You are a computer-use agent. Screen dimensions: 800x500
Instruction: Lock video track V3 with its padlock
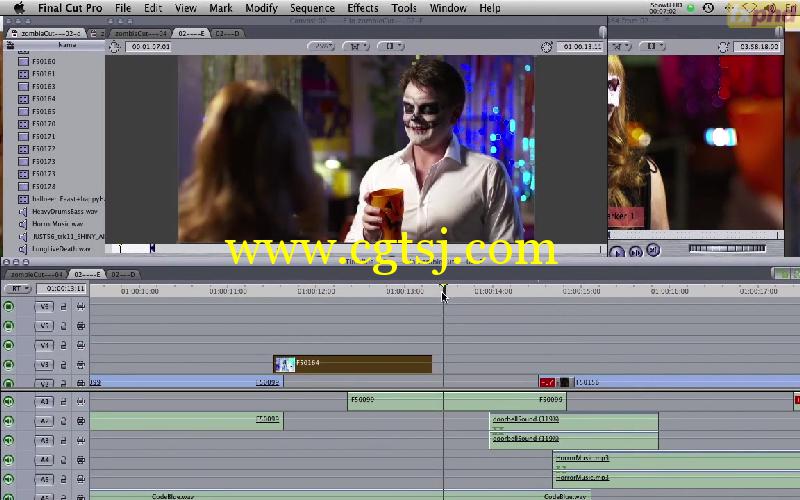63,365
